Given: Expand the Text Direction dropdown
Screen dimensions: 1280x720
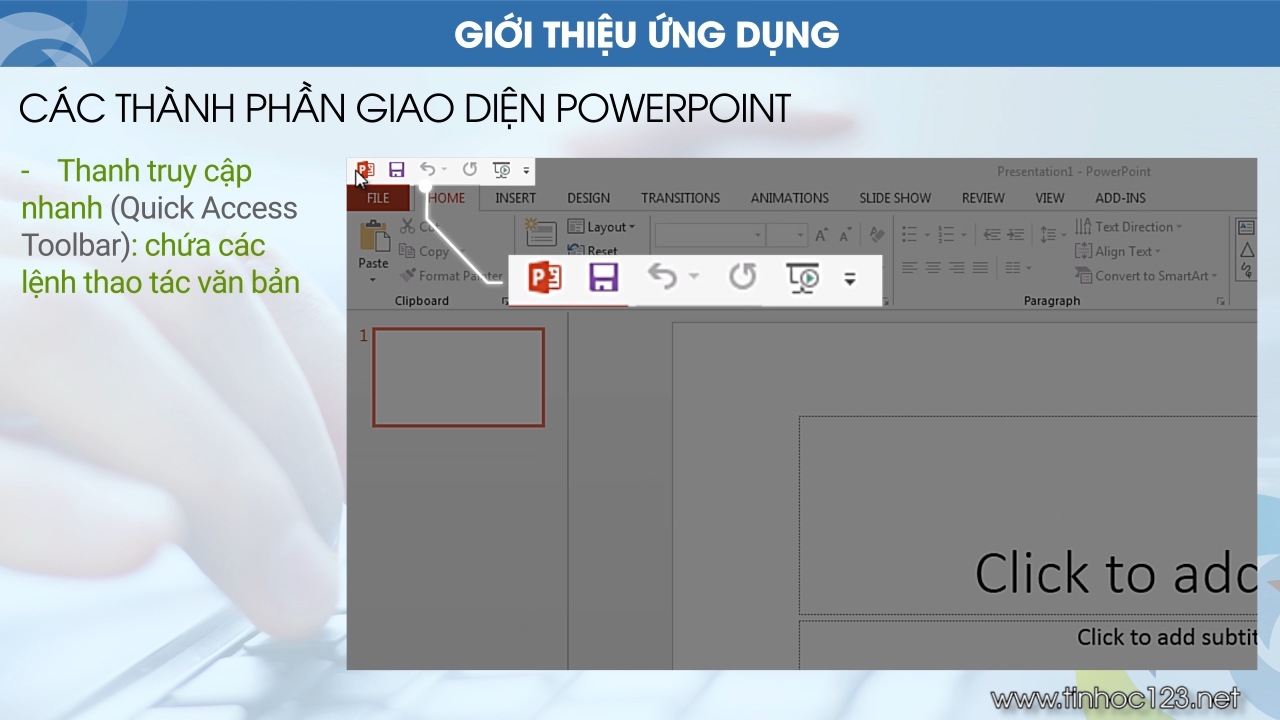Looking at the screenshot, I should point(1129,227).
